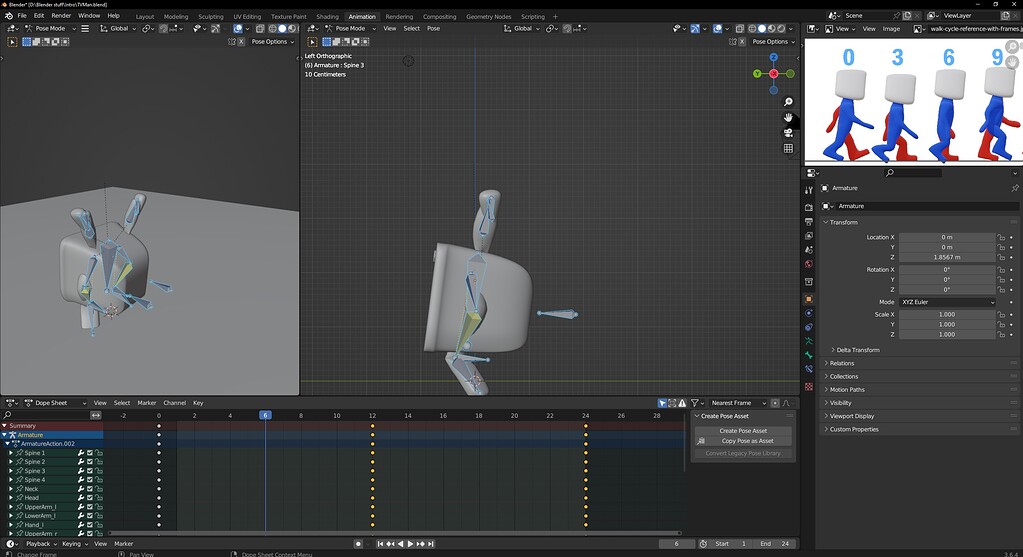Click the Only Show Errors warning icon
1023x557 pixels.
682,403
